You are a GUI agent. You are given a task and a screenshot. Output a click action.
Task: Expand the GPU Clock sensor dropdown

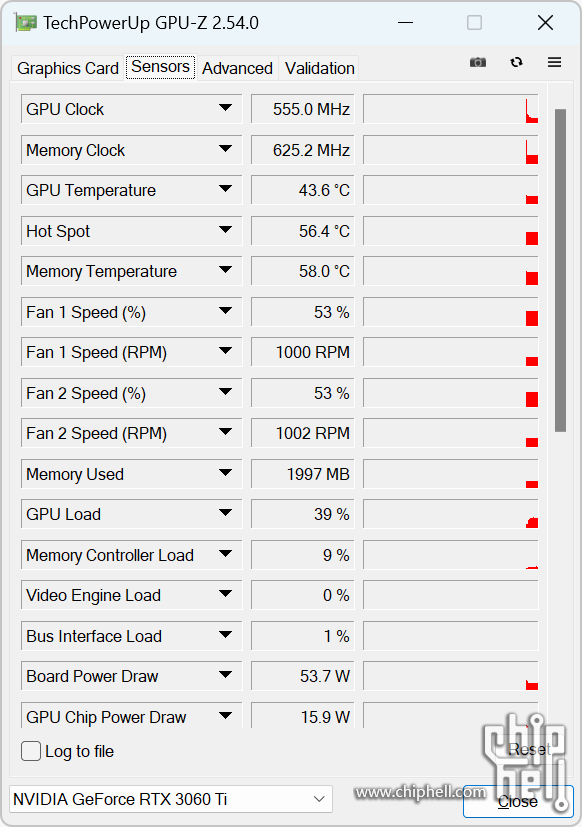225,108
